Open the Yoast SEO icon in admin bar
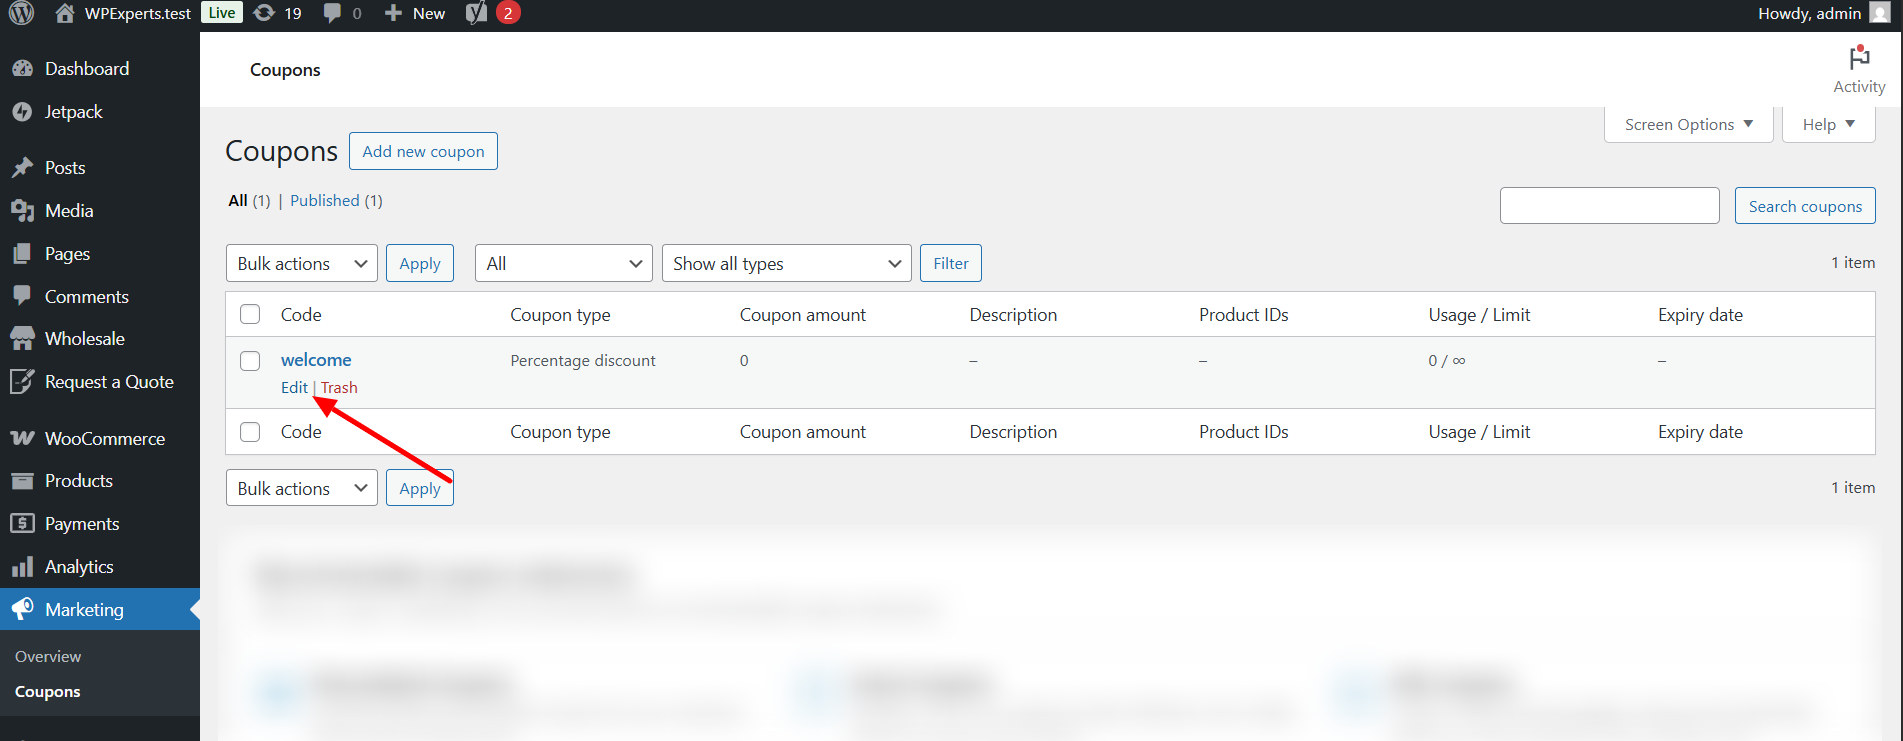Image resolution: width=1903 pixels, height=741 pixels. click(x=477, y=13)
